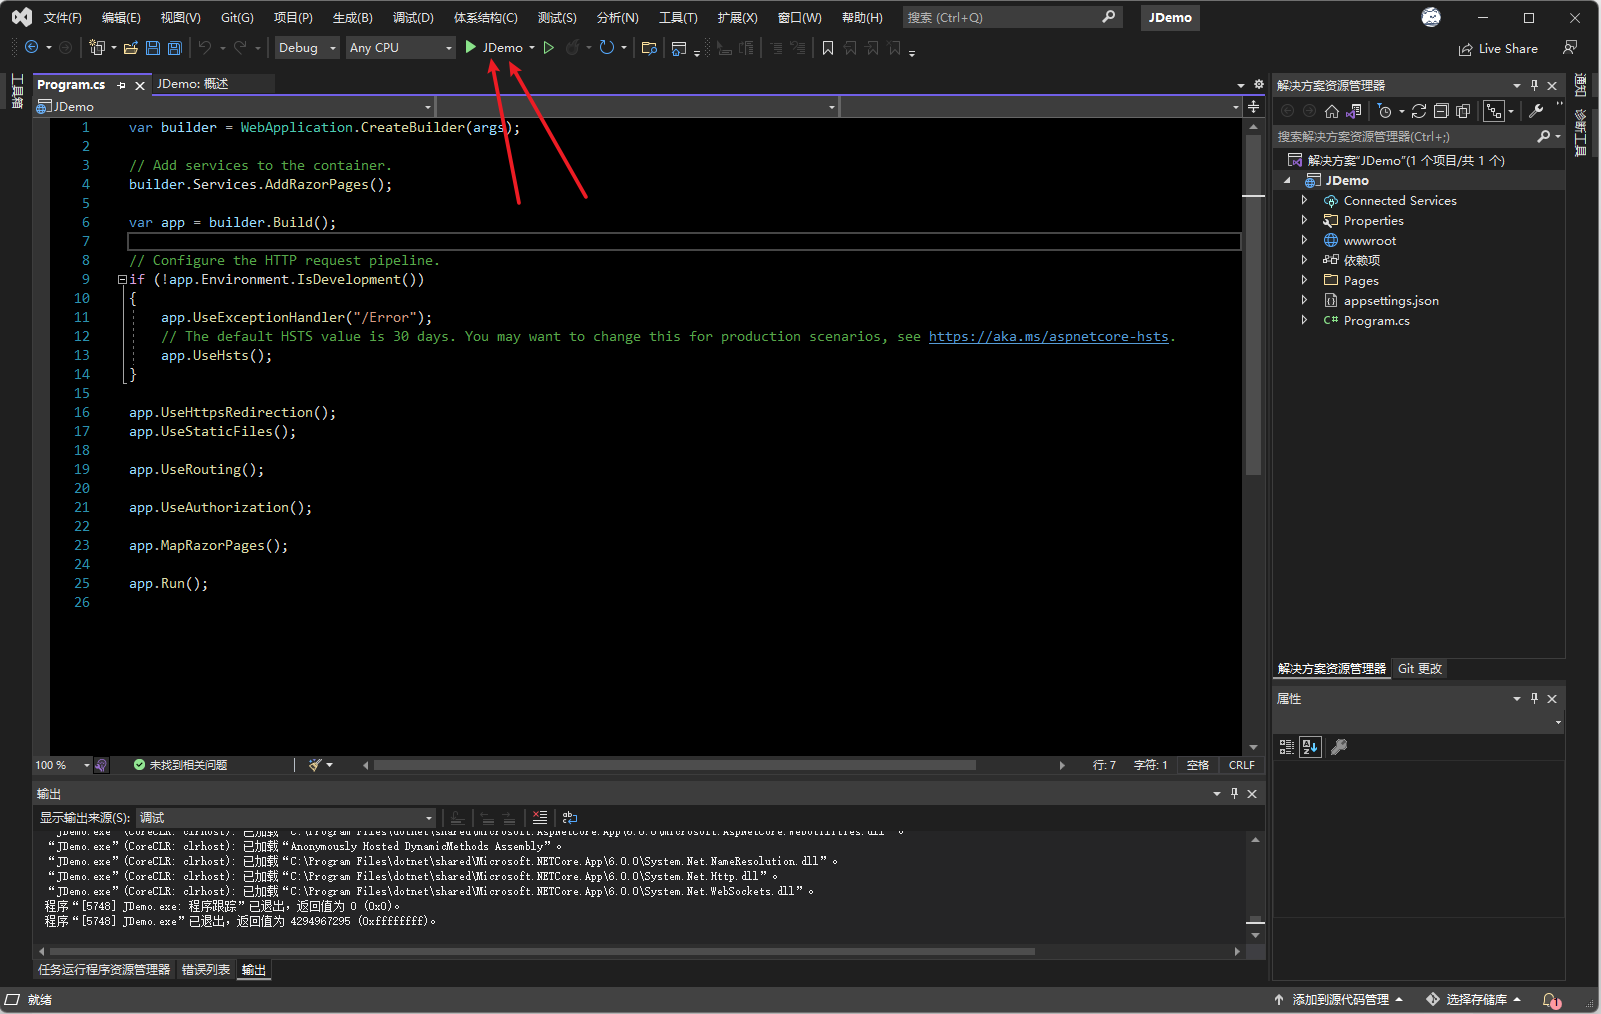This screenshot has height=1014, width=1601.
Task: Toggle auto-hide pin on the Properties panel
Action: (1535, 698)
